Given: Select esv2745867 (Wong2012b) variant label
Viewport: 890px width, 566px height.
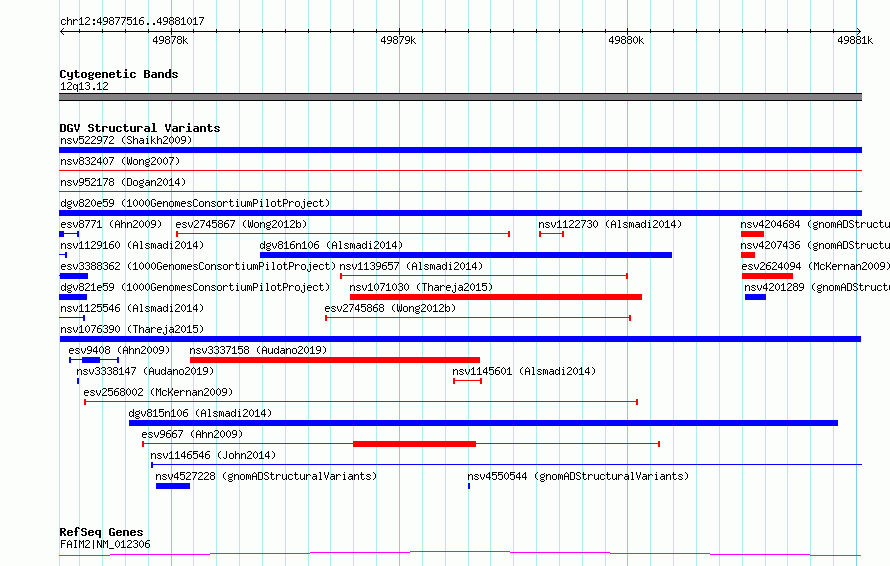Looking at the screenshot, I should point(241,224).
